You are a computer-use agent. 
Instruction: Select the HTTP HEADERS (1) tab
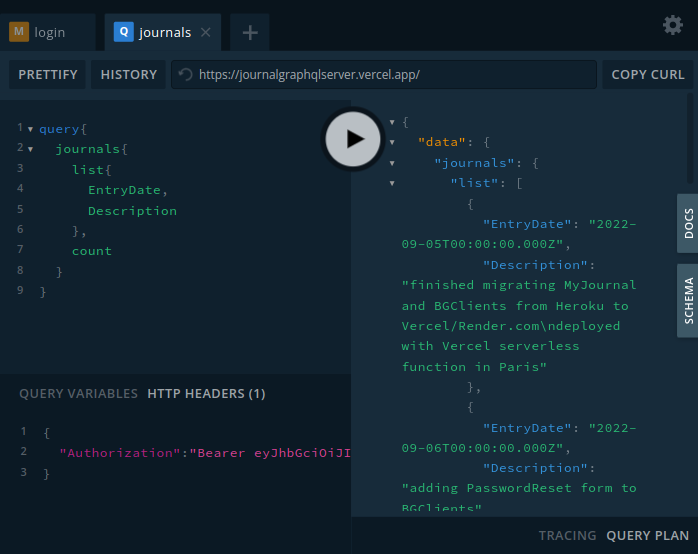tap(206, 394)
